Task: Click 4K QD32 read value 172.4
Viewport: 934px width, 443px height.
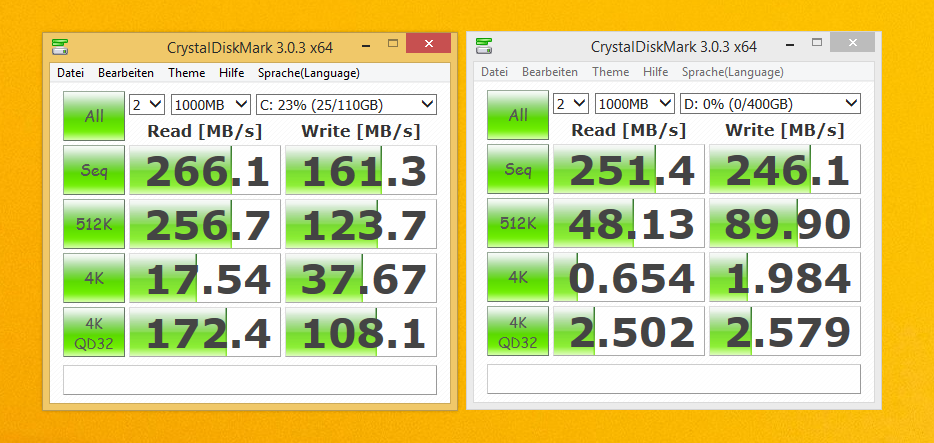Action: [x=205, y=332]
